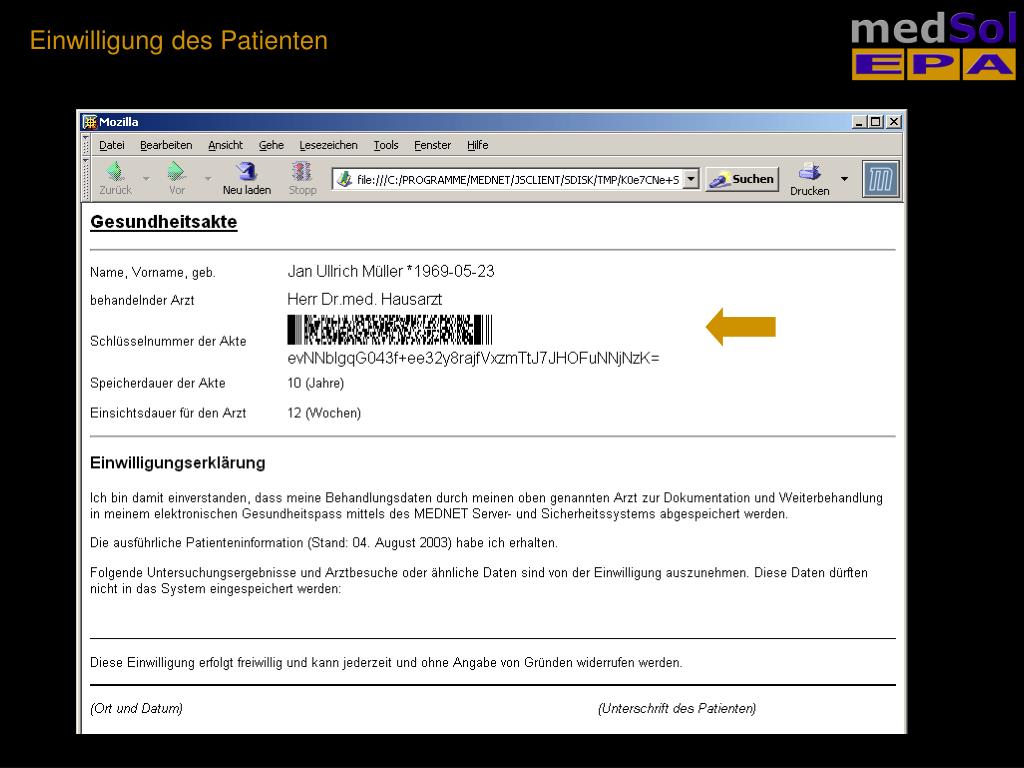Click the Gesundheitsakte heading
Image resolution: width=1024 pixels, height=768 pixels.
click(x=163, y=222)
